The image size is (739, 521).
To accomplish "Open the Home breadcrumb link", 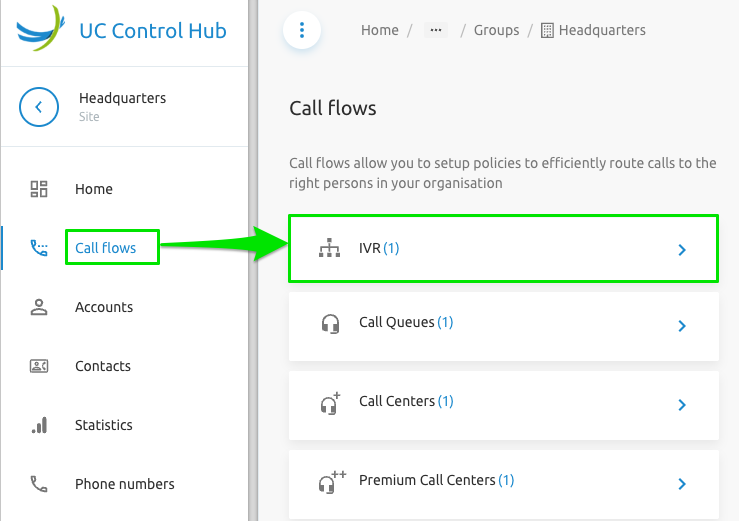I will (380, 30).
